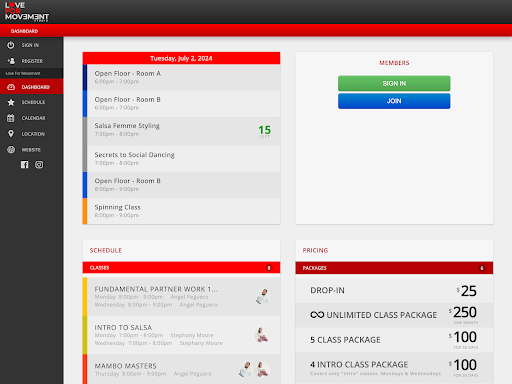Viewport: 512px width, 384px height.
Task: Click the MEMBERS heading
Action: (x=394, y=63)
